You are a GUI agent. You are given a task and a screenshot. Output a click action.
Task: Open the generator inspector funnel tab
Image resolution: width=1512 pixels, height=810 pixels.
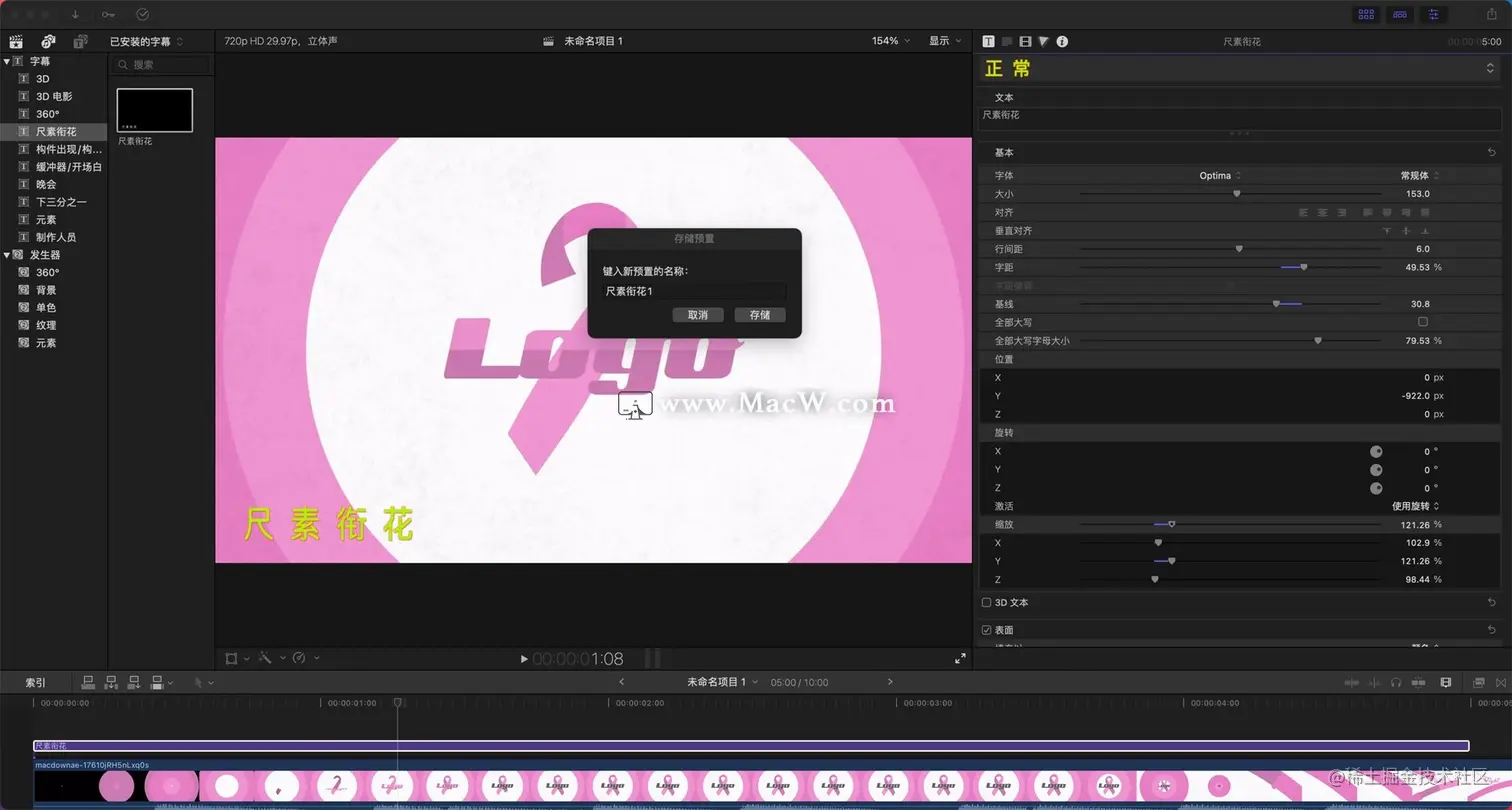click(x=1043, y=41)
